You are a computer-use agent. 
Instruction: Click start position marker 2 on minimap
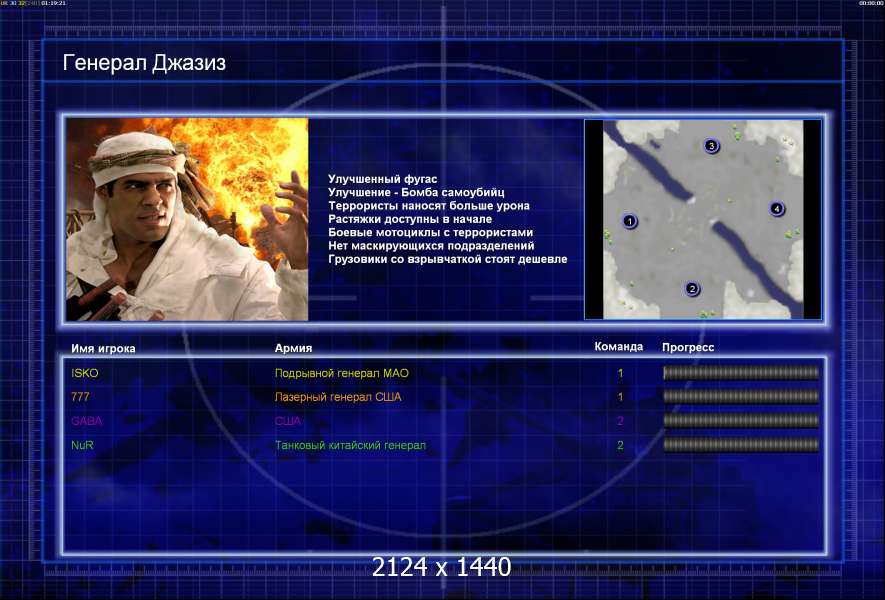693,289
